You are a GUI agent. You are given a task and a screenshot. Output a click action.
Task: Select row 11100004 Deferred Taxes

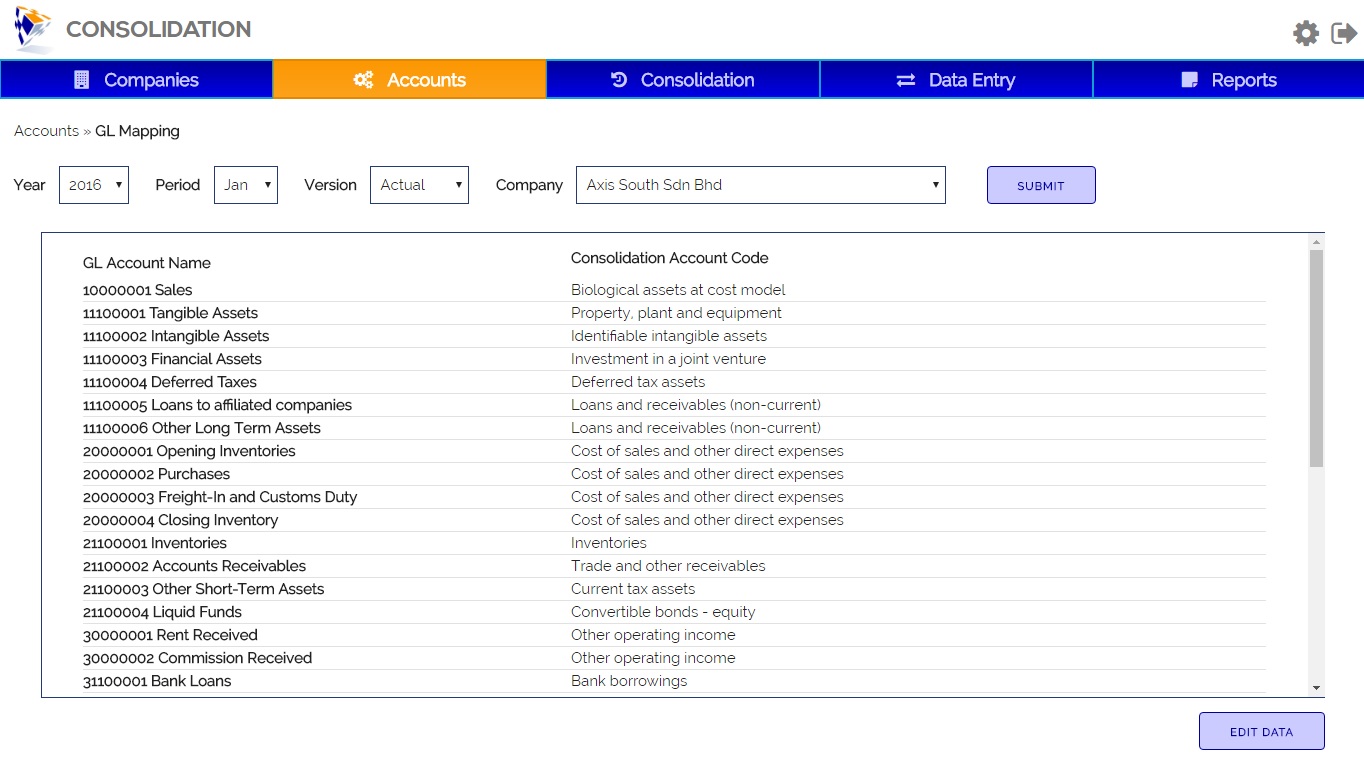click(x=674, y=382)
